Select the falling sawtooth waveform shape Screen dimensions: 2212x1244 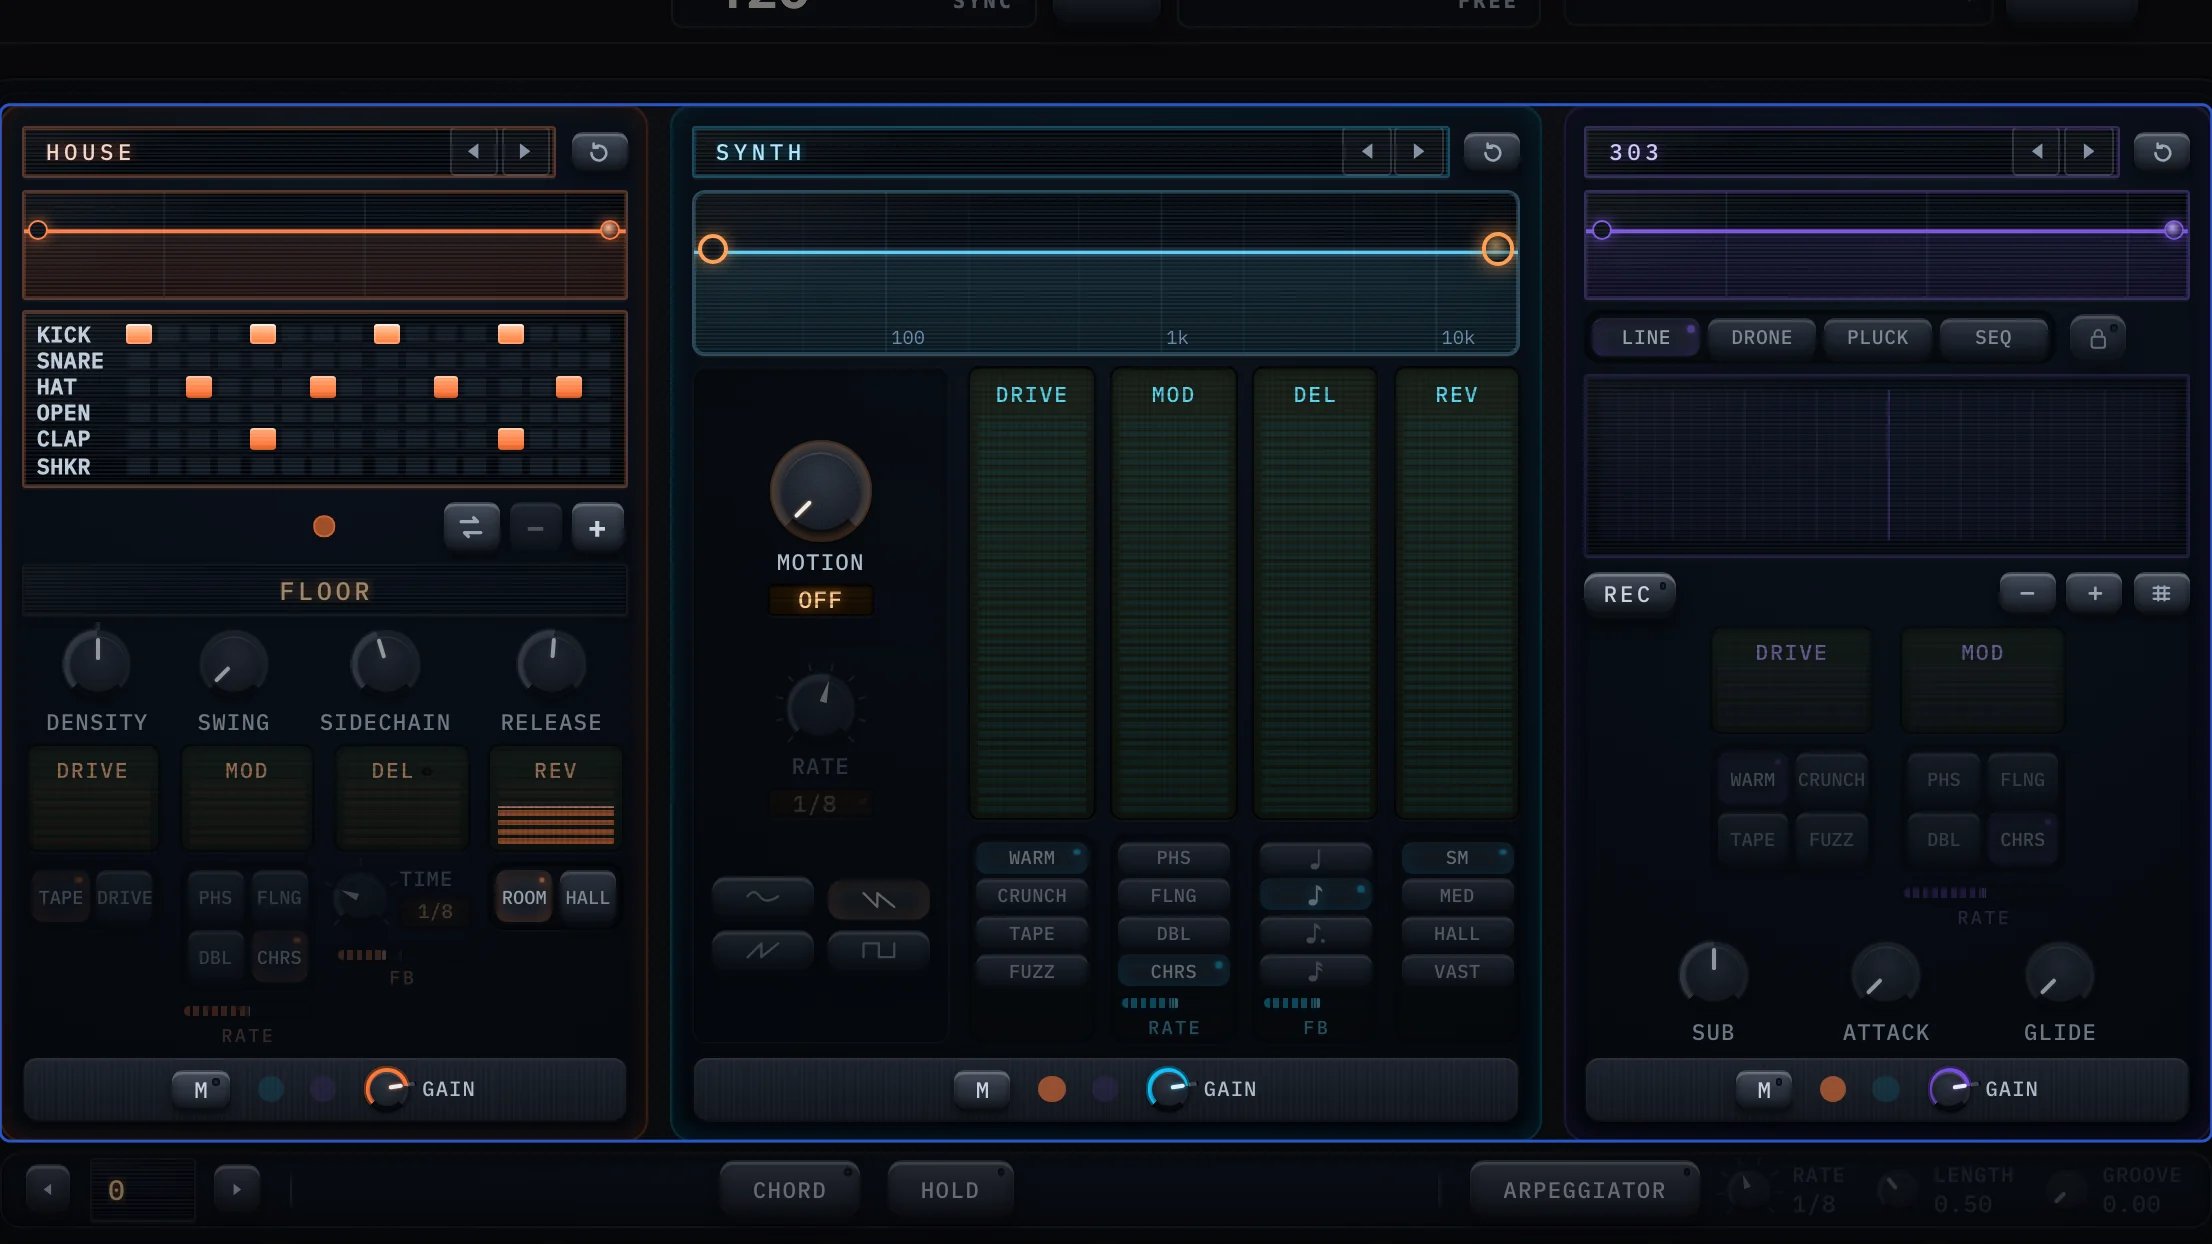coord(878,900)
